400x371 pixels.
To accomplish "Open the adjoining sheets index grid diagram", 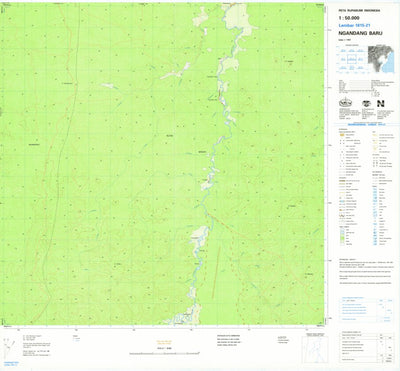I will point(352,59).
